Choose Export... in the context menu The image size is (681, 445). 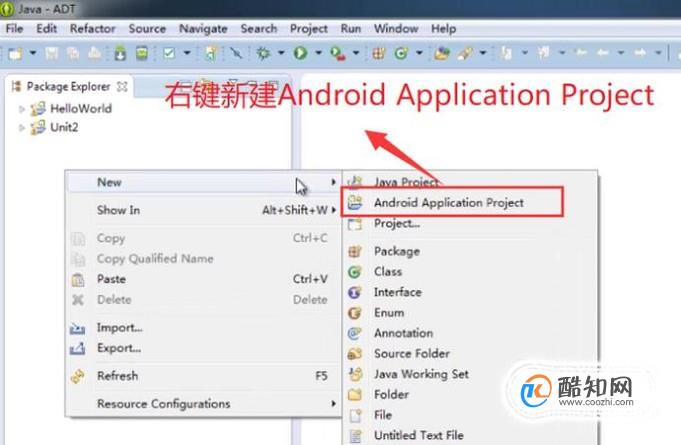(x=203, y=348)
